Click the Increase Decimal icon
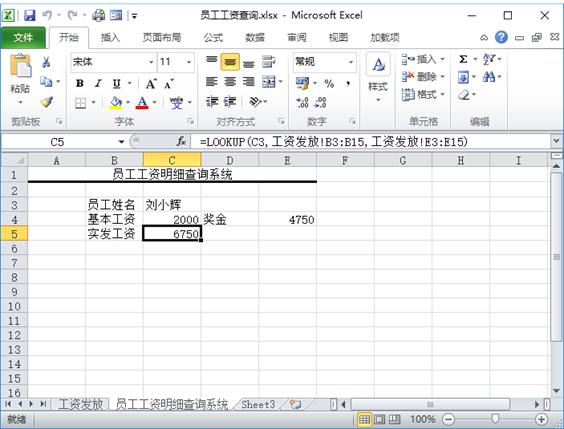Image resolution: width=564 pixels, height=429 pixels. click(x=302, y=102)
